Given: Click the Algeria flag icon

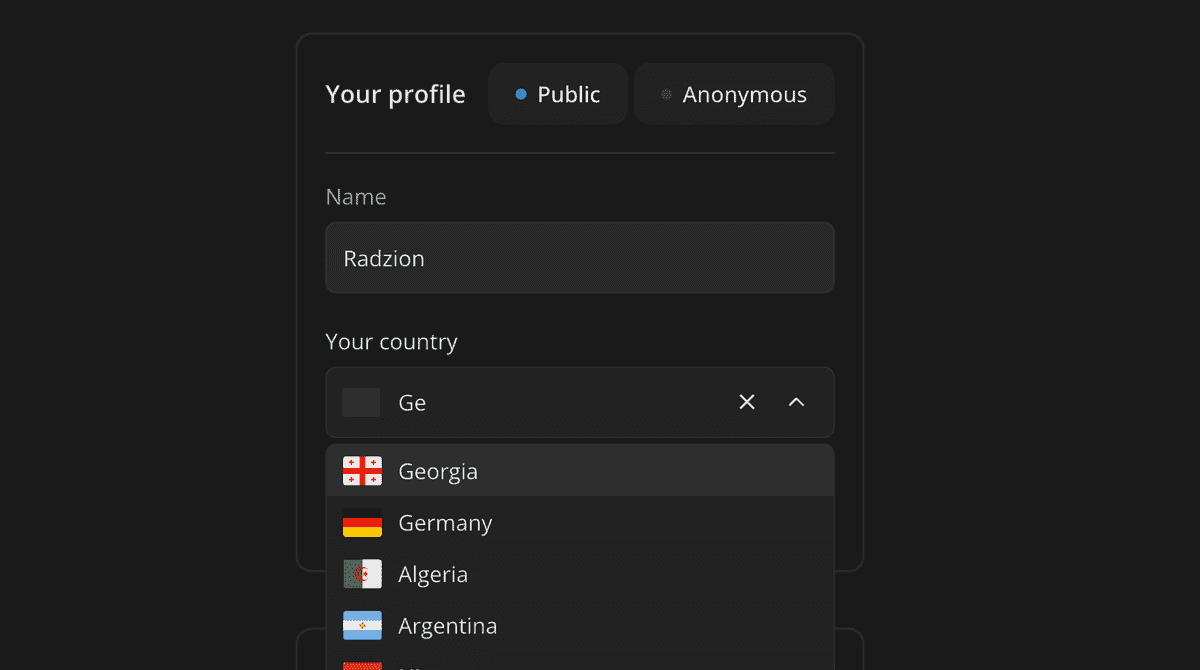Looking at the screenshot, I should 361,574.
